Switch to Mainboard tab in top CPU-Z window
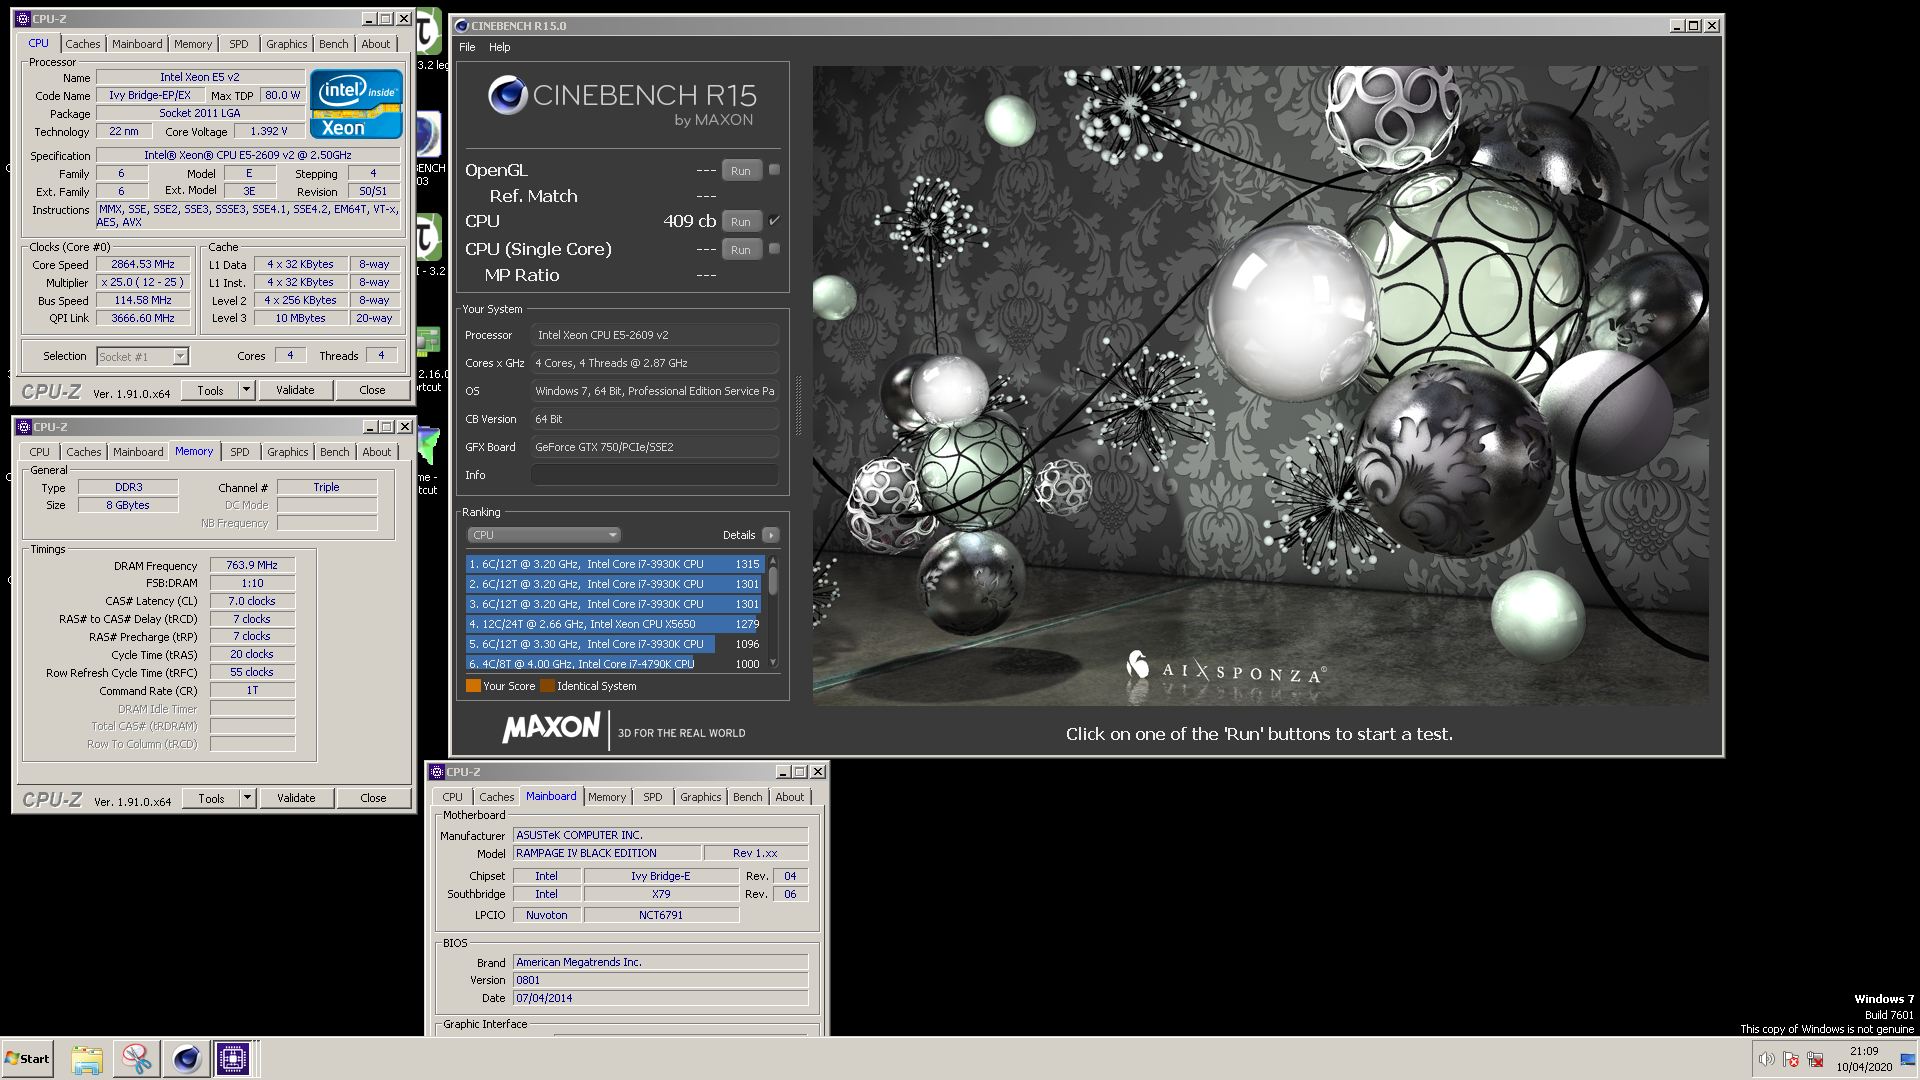1920x1080 pixels. point(137,44)
